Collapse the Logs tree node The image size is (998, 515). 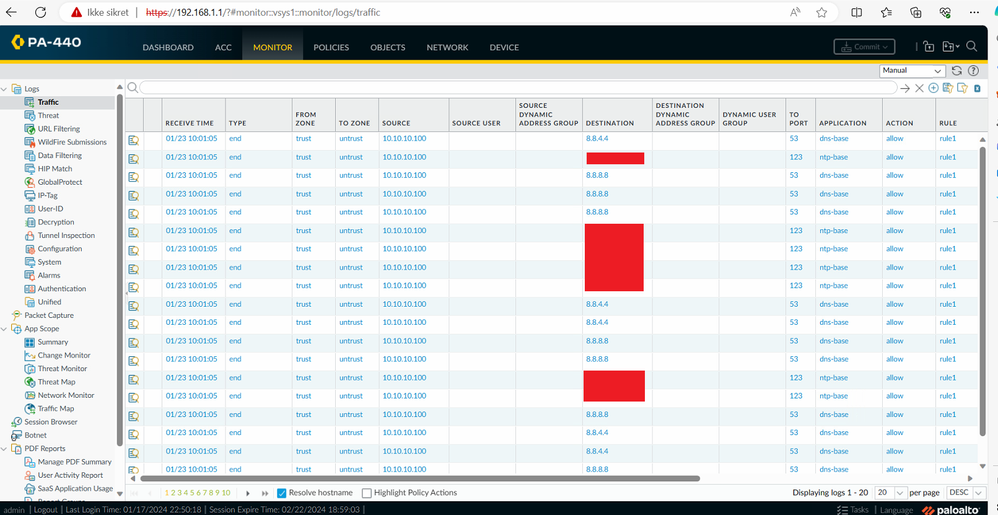click(6, 89)
